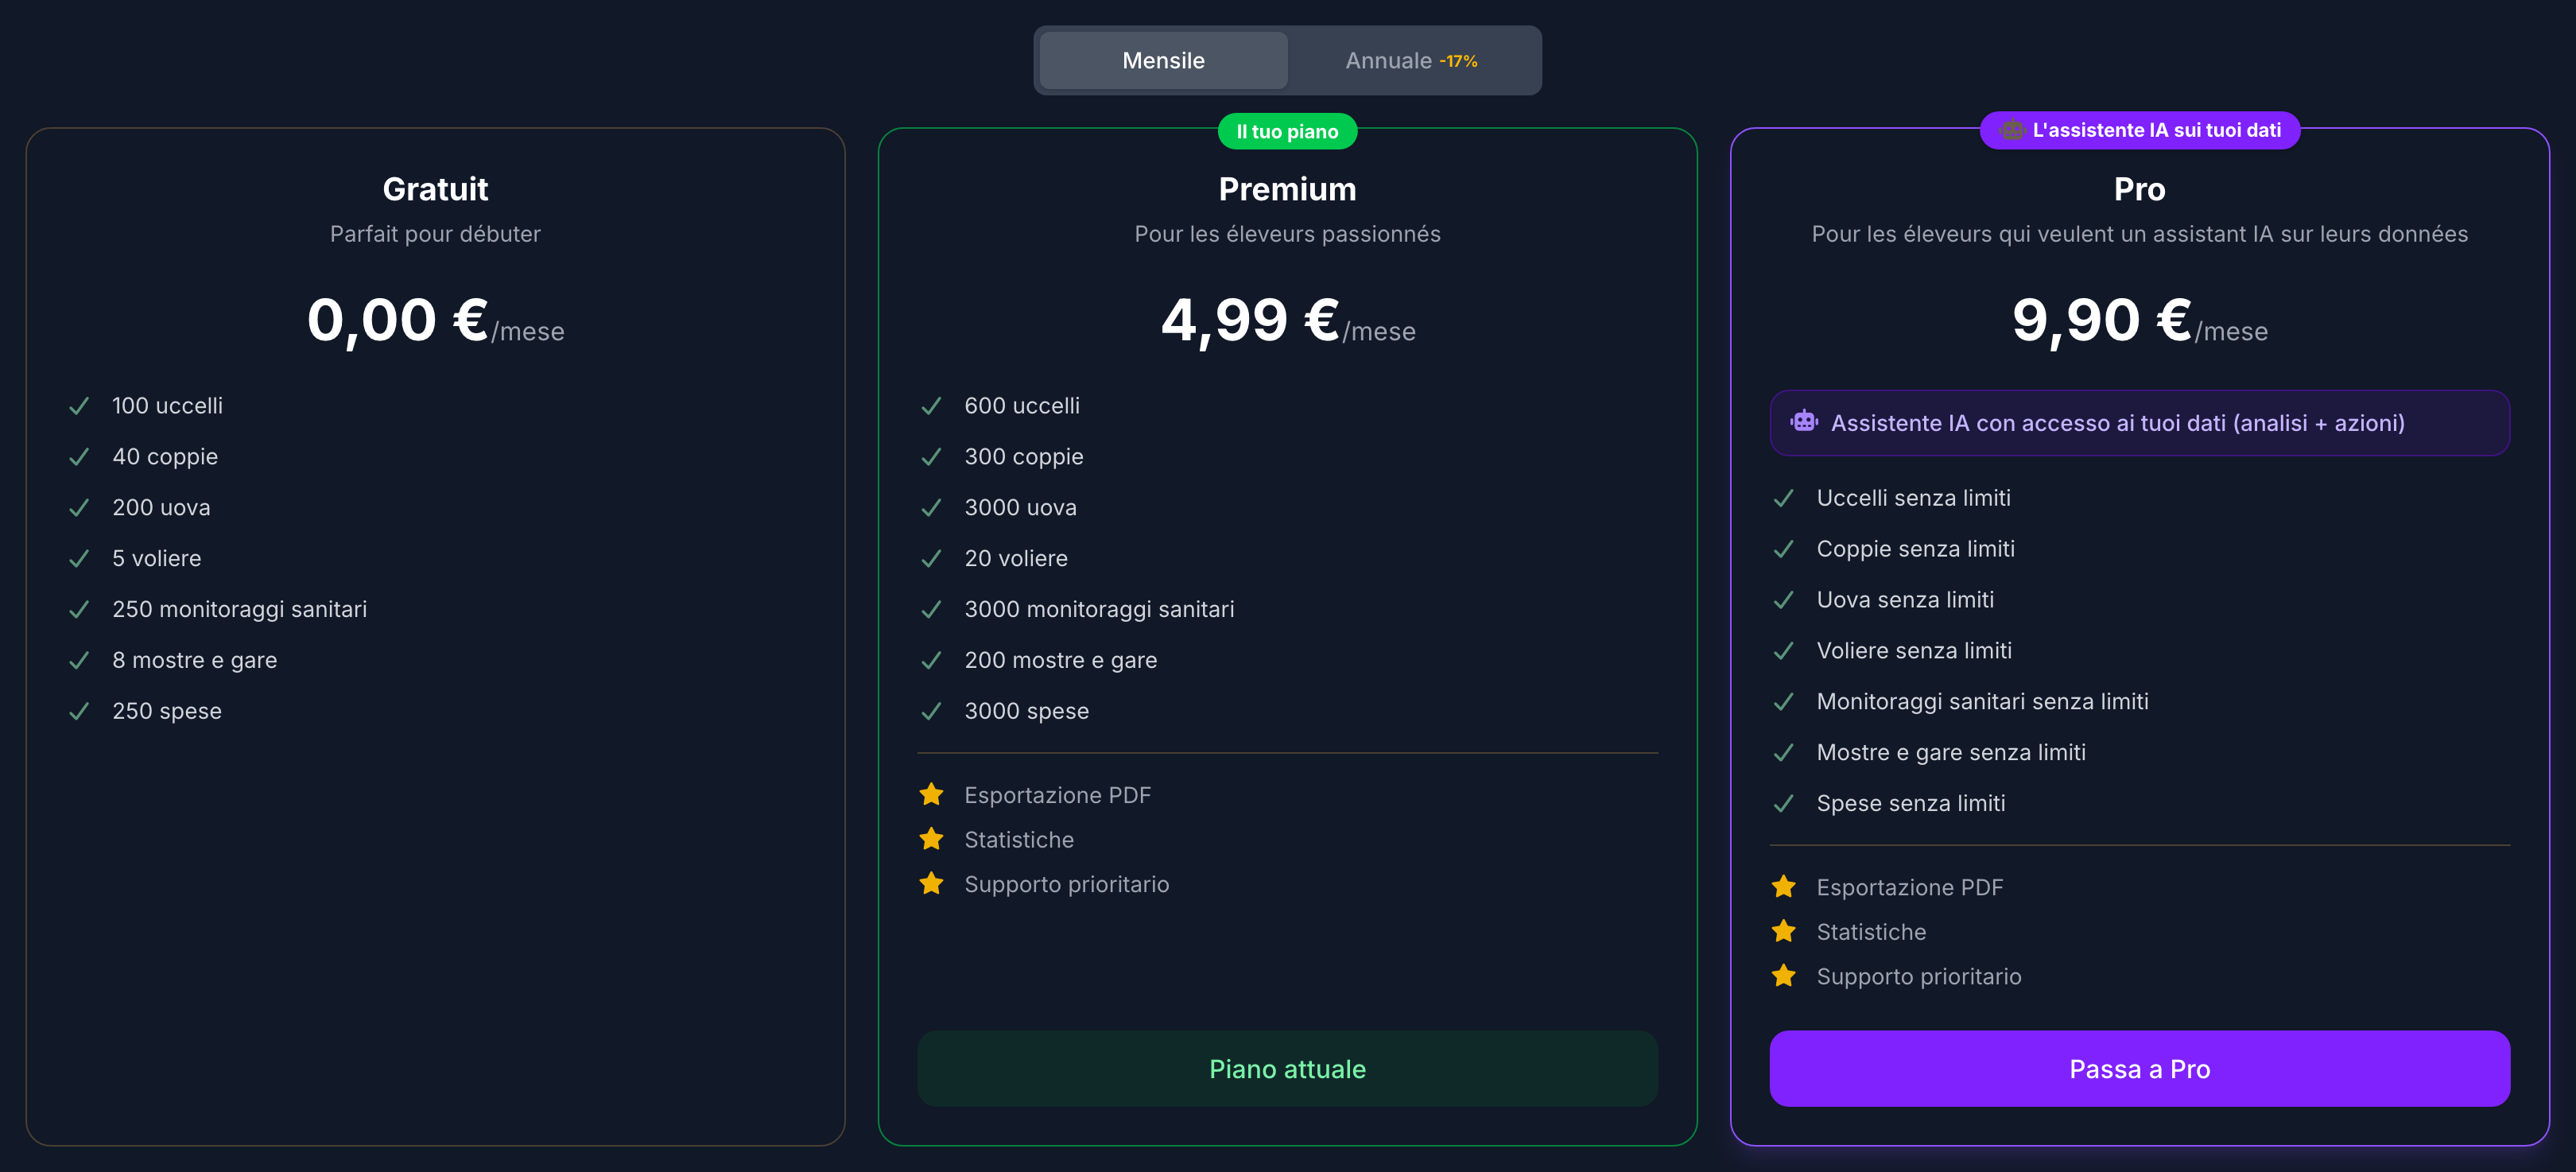The height and width of the screenshot is (1172, 2576).
Task: Click the star icon beside Premium Statistiche
Action: click(931, 839)
